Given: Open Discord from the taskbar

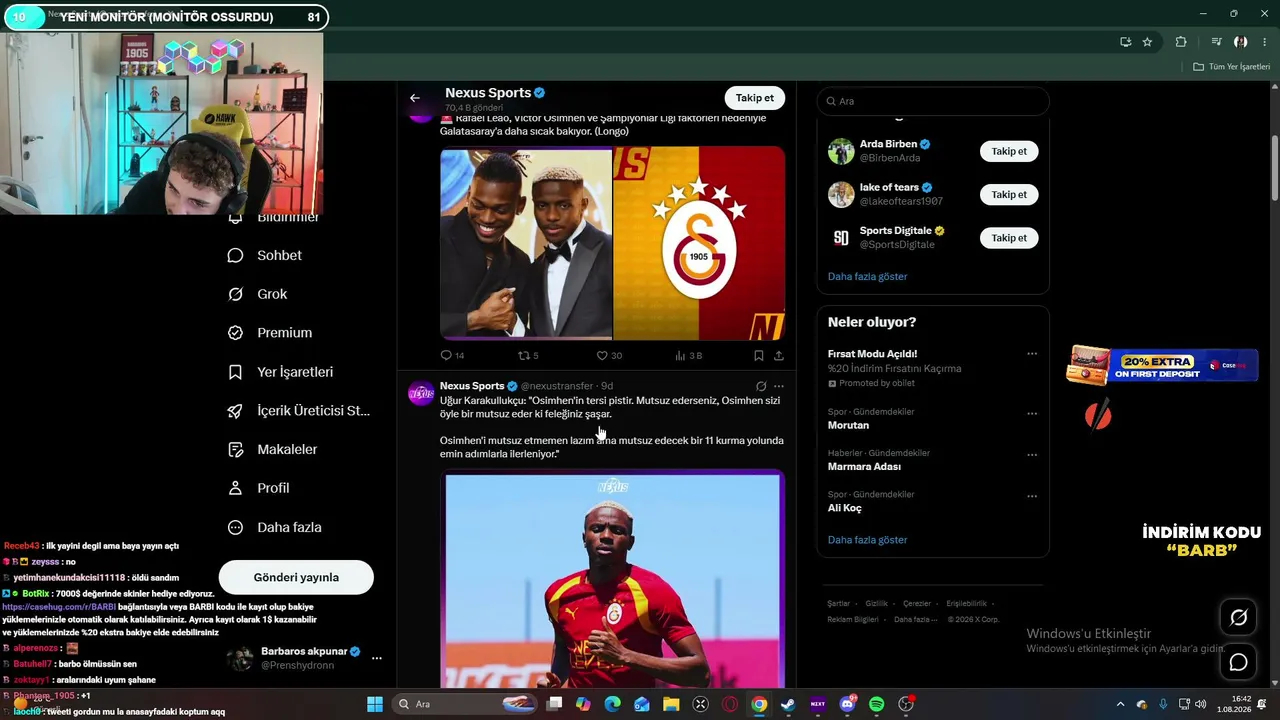Looking at the screenshot, I should coord(847,704).
